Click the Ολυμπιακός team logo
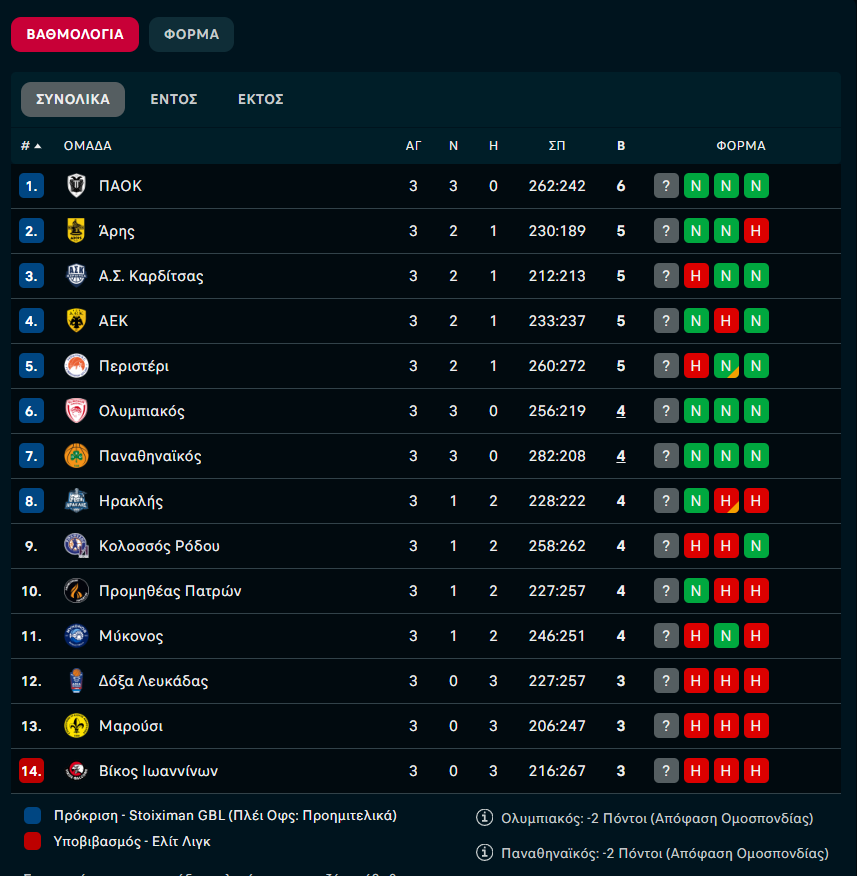Image resolution: width=857 pixels, height=876 pixels. [76, 411]
